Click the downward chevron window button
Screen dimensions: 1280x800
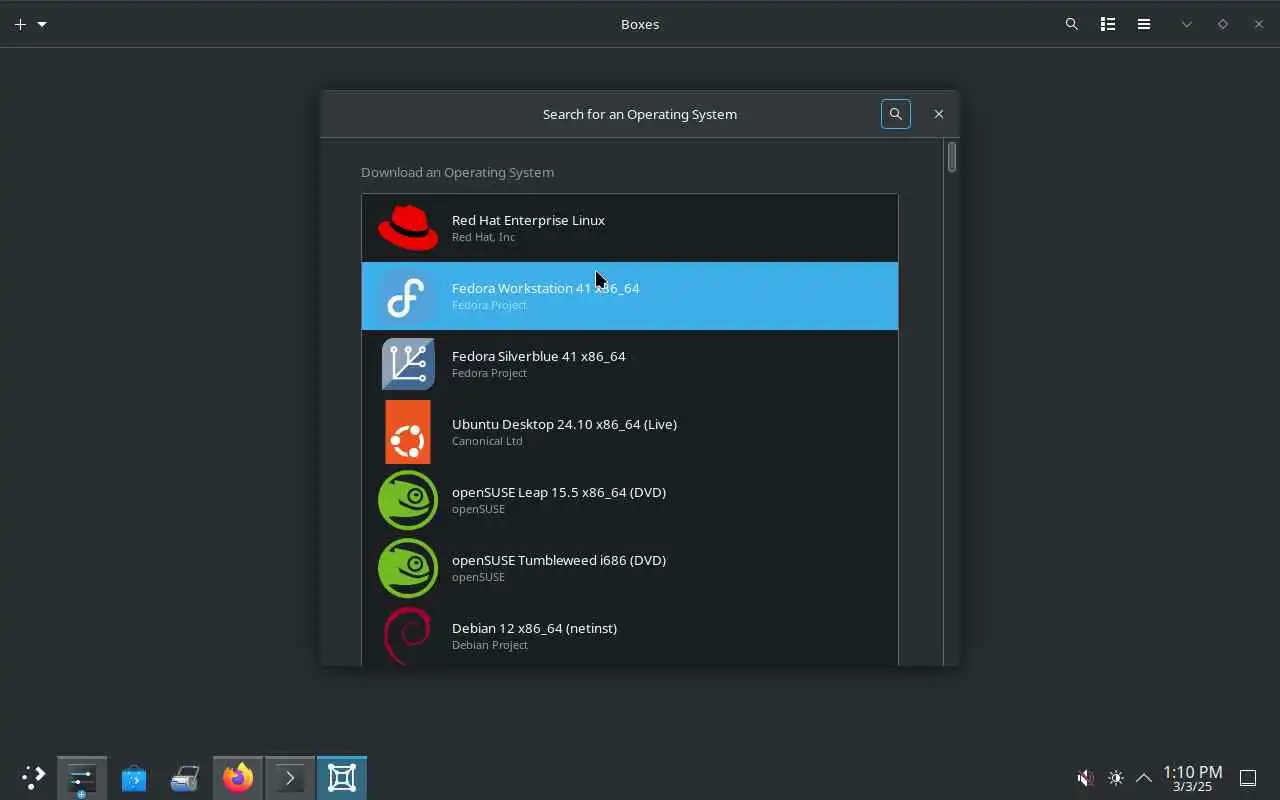pyautogui.click(x=1187, y=24)
